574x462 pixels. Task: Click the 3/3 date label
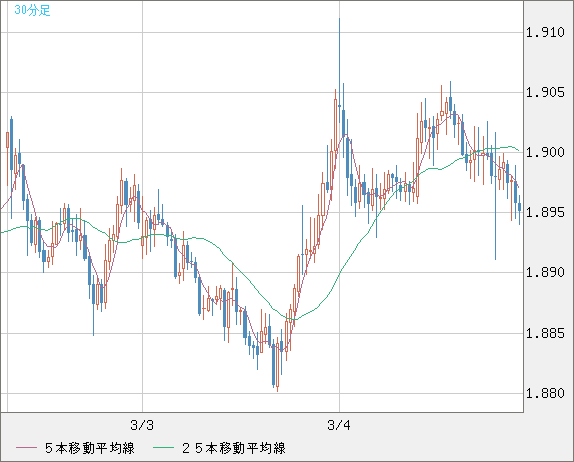click(142, 425)
